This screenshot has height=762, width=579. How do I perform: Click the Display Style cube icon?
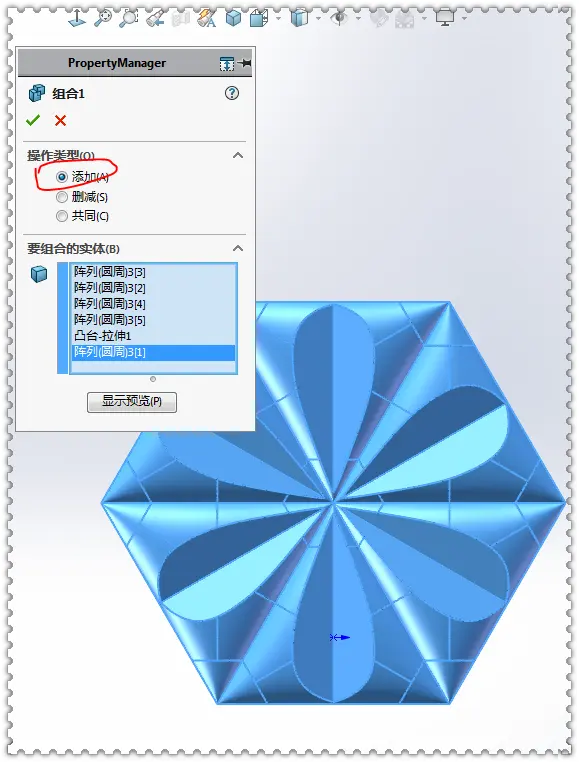pos(299,18)
